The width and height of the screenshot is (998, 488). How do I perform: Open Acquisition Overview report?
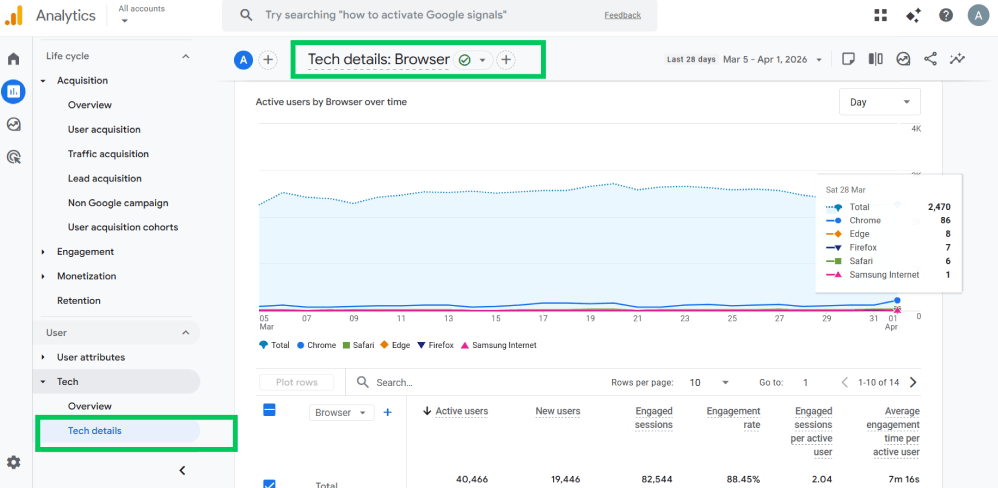coord(90,105)
